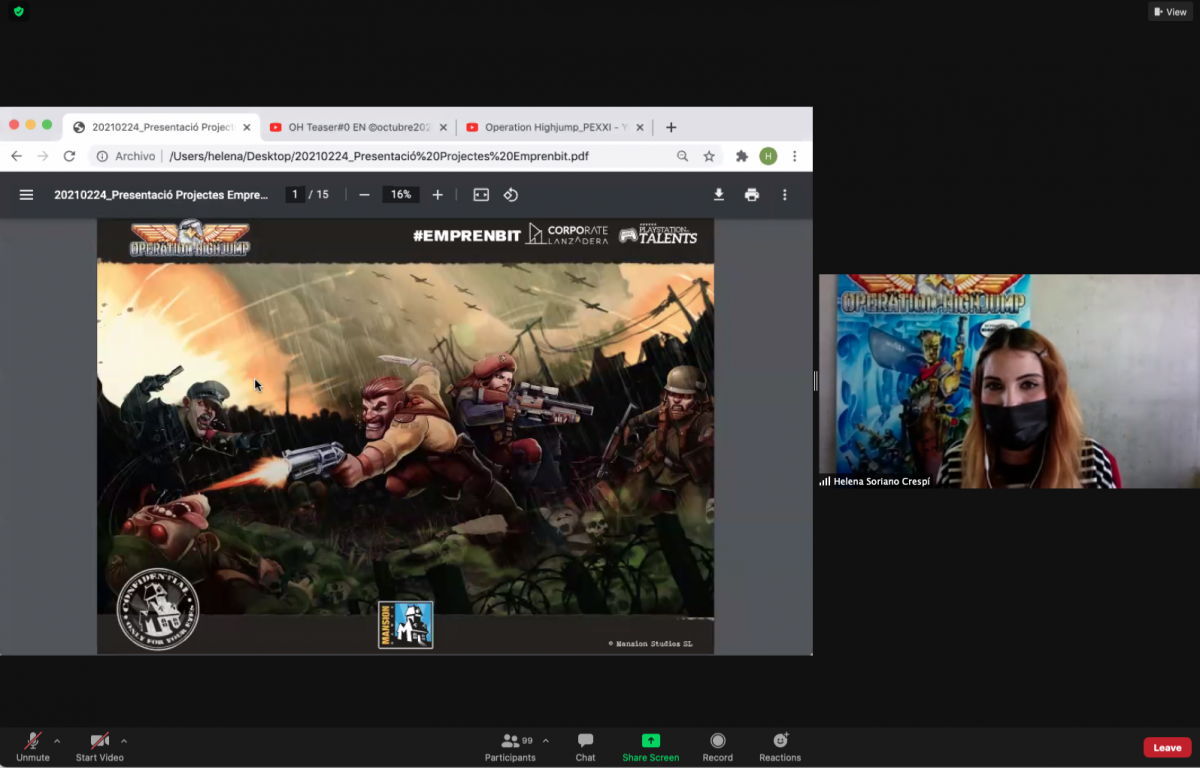Viewport: 1200px width, 768px height.
Task: Close the OH Teaser#0 tab
Action: point(442,127)
